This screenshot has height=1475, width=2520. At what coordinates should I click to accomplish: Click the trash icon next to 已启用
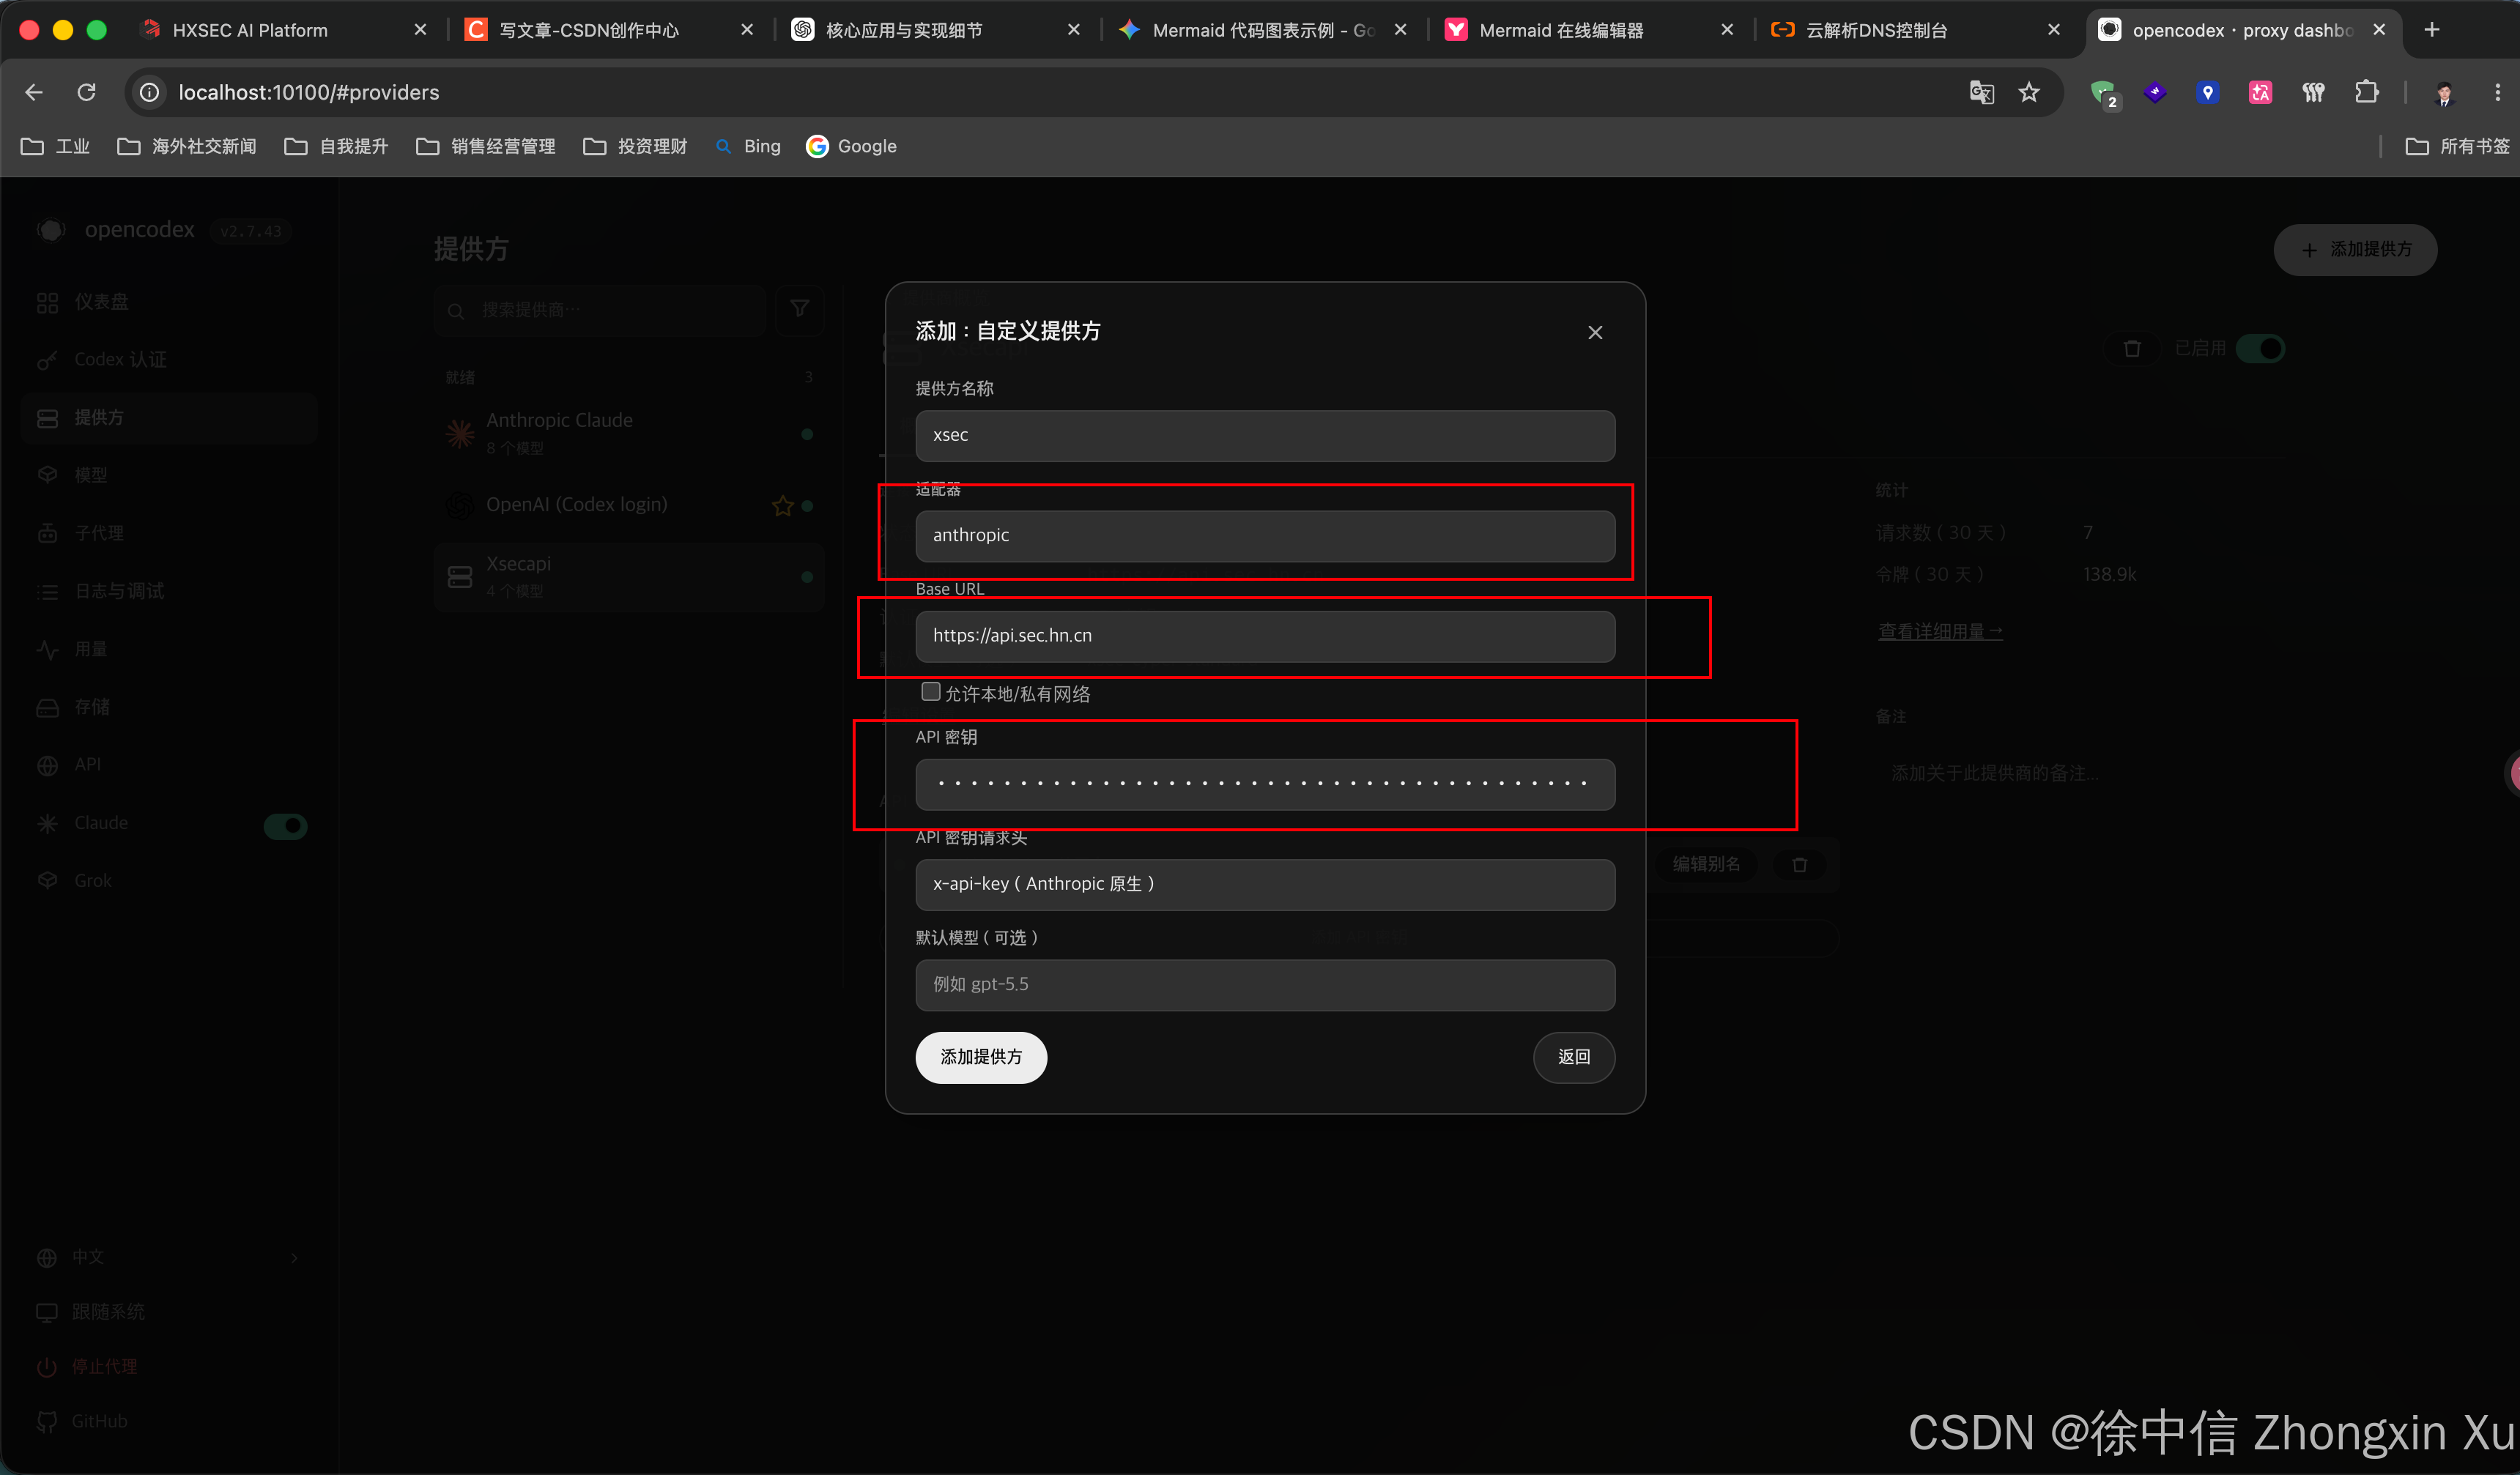pyautogui.click(x=2132, y=348)
